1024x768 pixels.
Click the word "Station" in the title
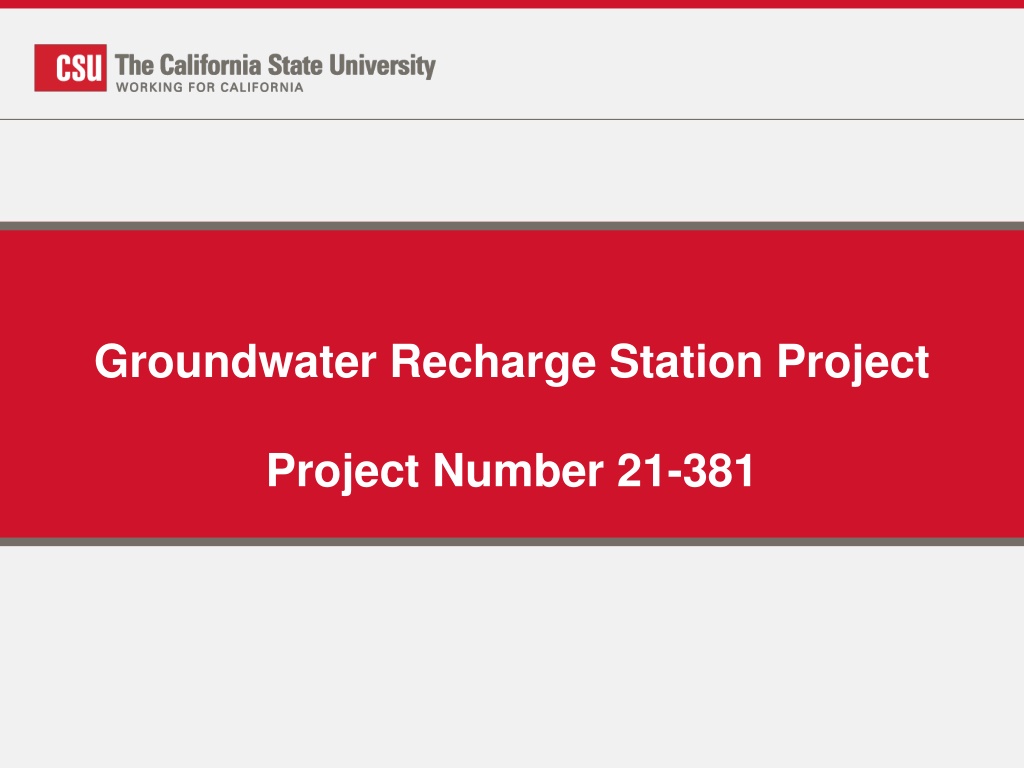686,361
